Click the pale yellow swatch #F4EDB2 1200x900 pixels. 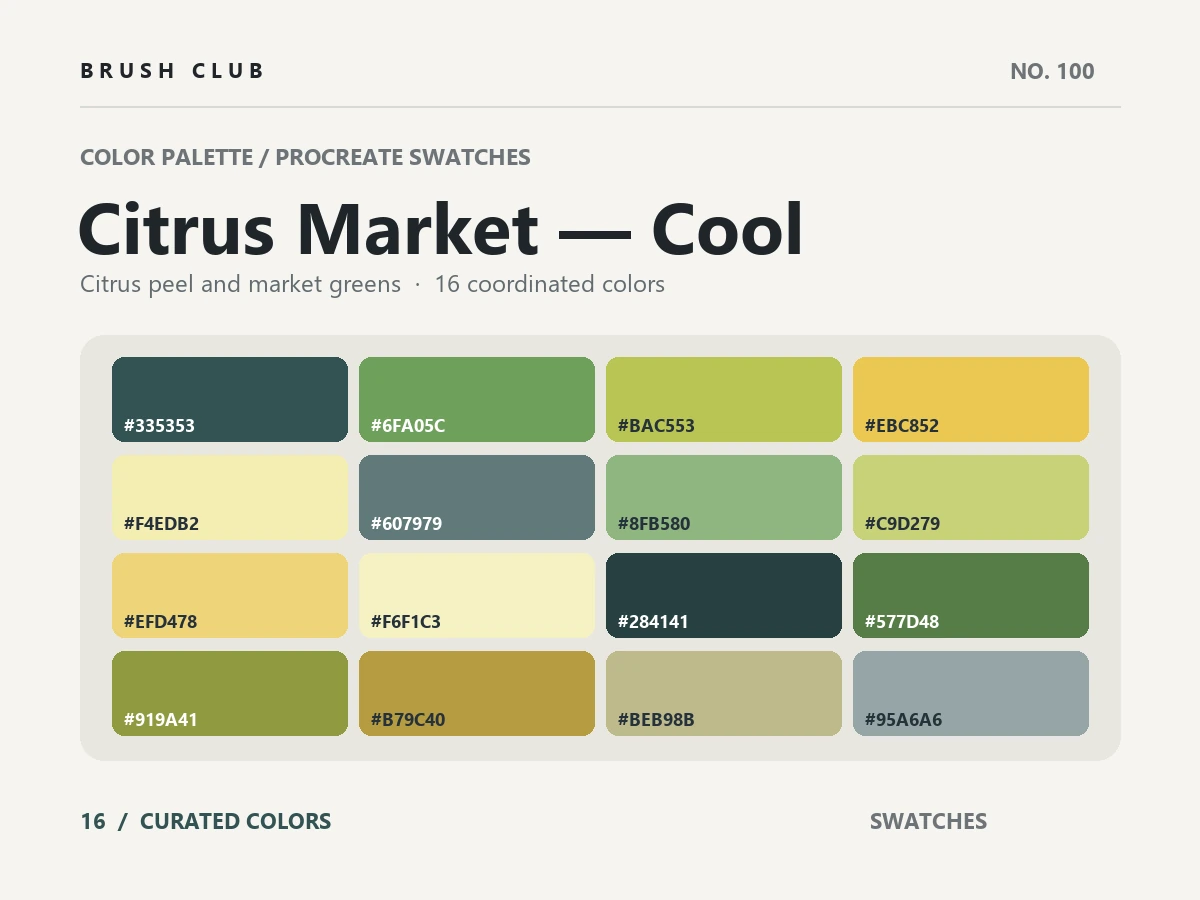(230, 498)
